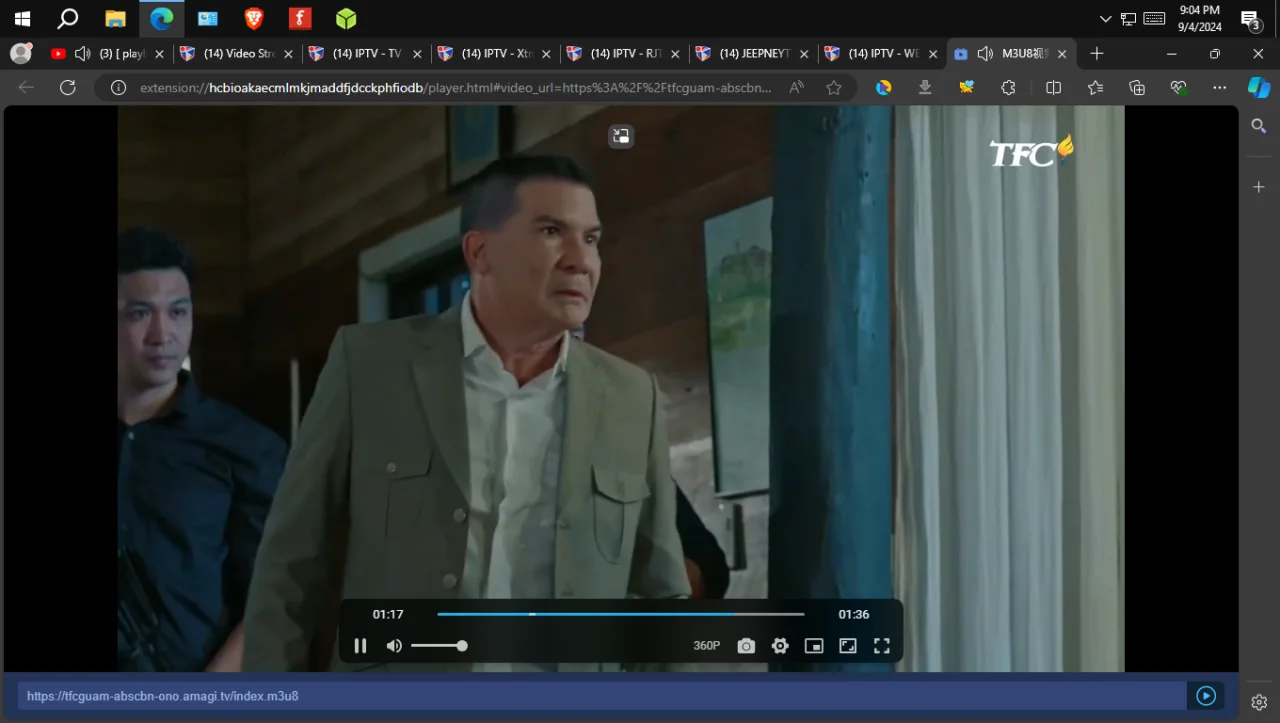Screen dimensions: 1280x723
Task: Click the pop-out overlay icon atop the video
Action: pos(621,136)
